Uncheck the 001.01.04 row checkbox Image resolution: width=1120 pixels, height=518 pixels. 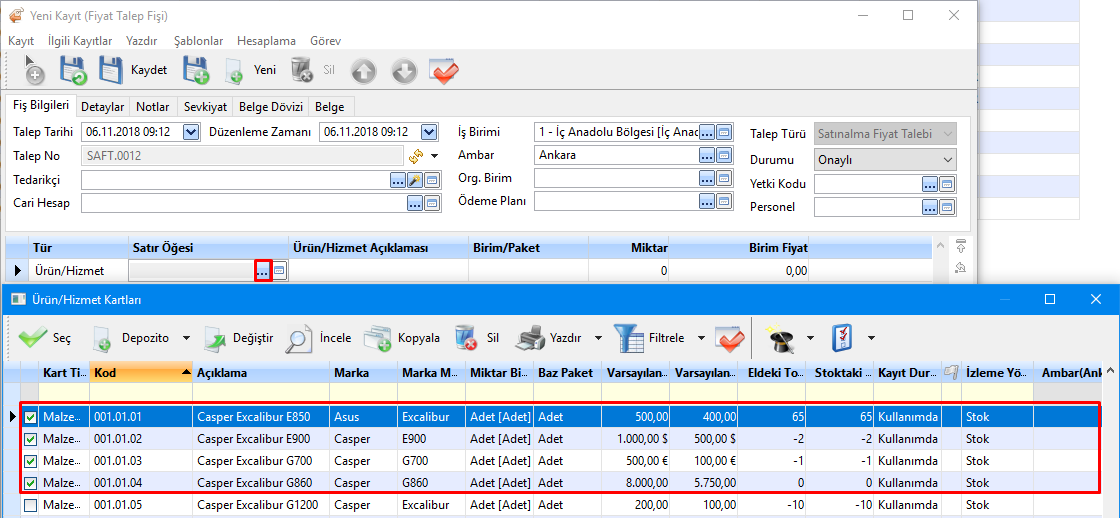pos(31,483)
